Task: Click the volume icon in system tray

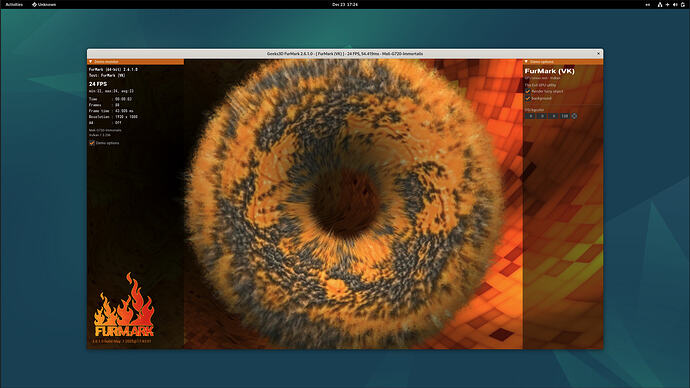Action: (x=675, y=4)
